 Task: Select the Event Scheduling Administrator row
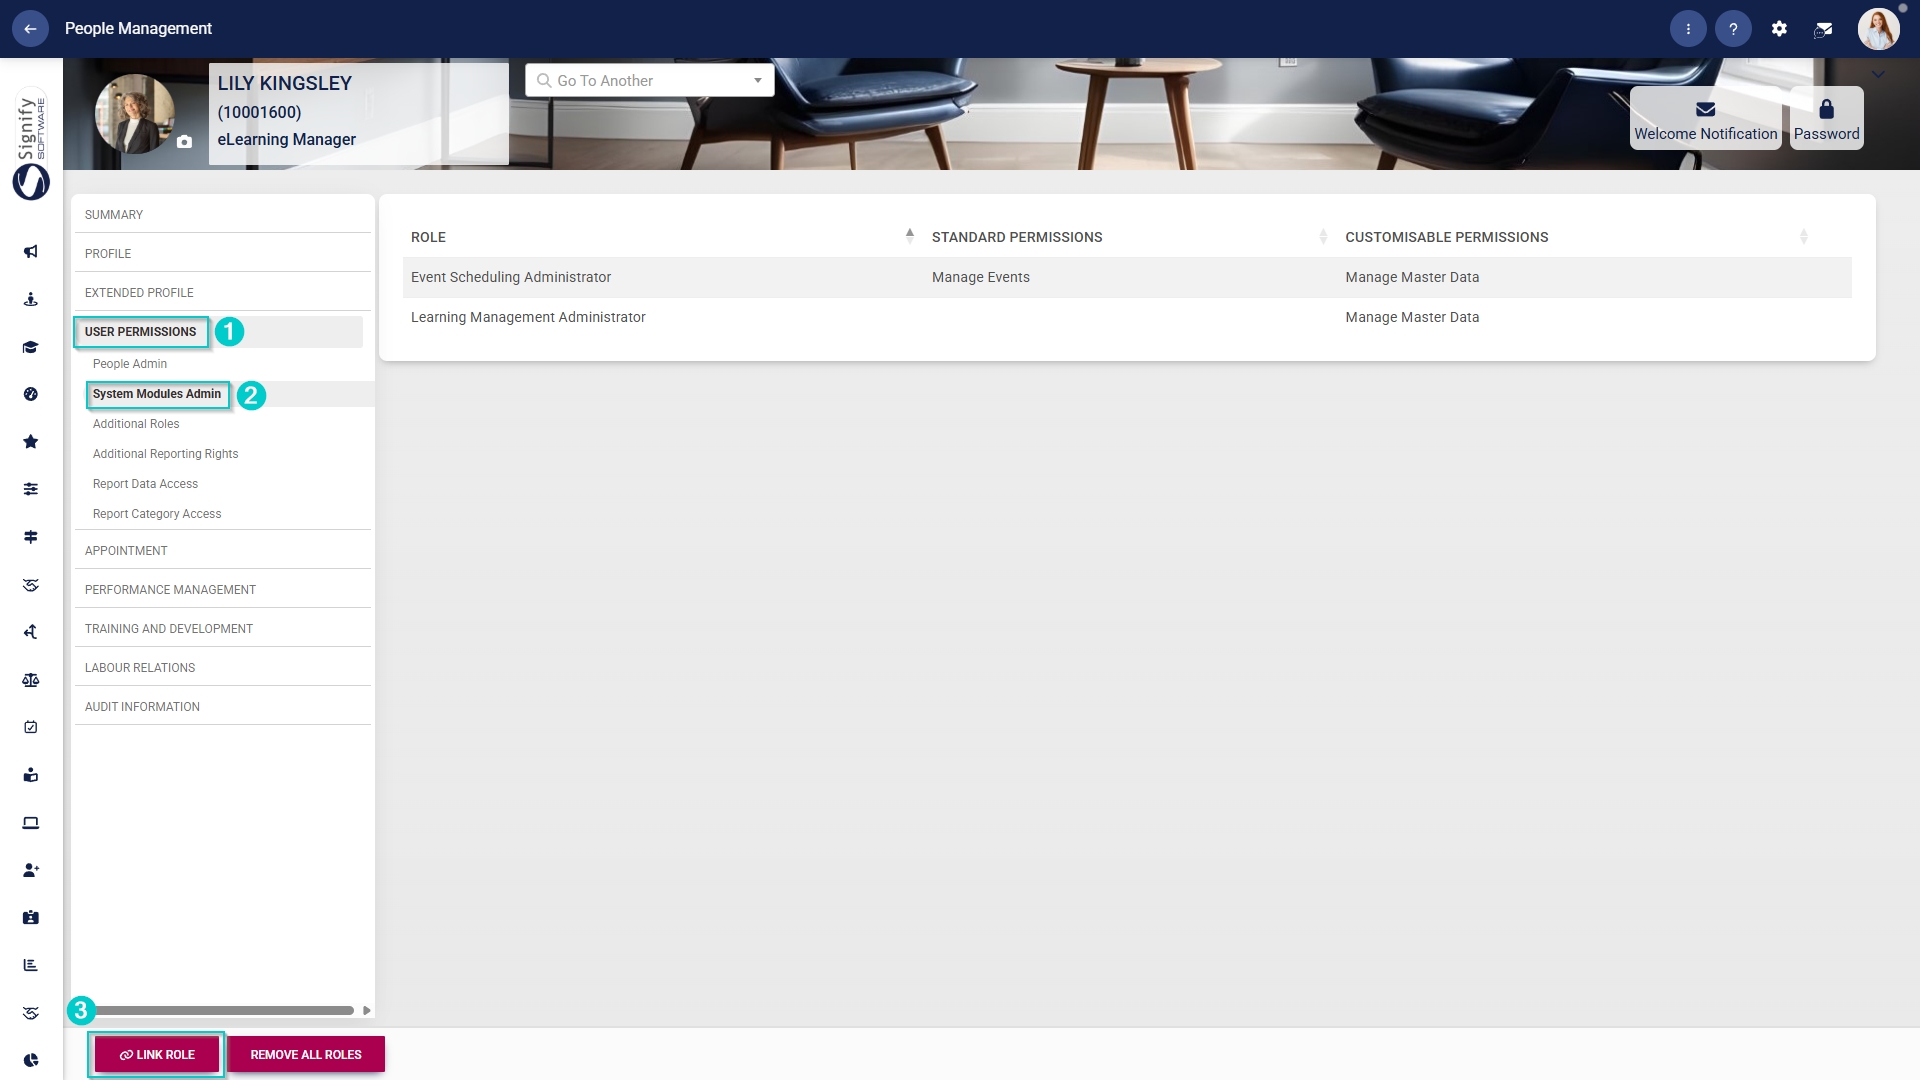pyautogui.click(x=1127, y=277)
